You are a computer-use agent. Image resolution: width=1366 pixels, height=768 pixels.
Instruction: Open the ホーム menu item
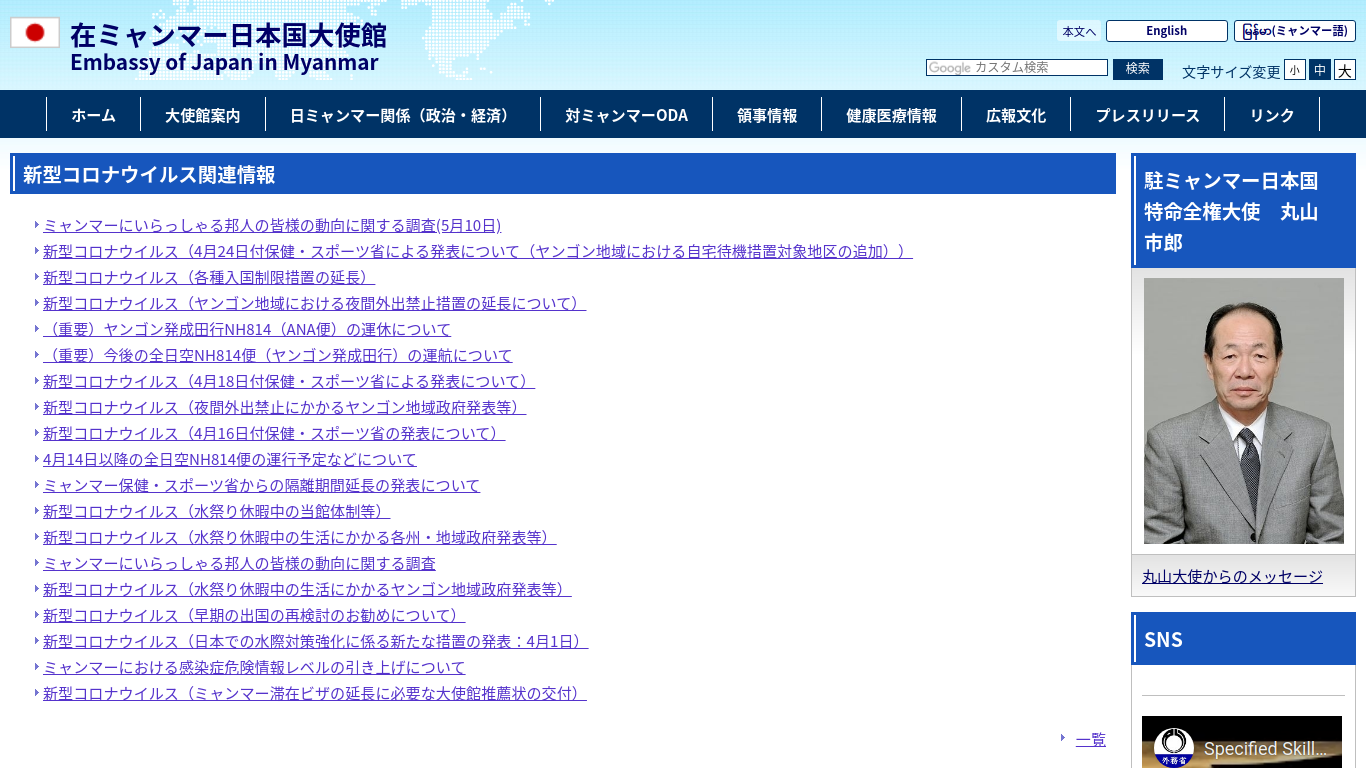tap(93, 115)
